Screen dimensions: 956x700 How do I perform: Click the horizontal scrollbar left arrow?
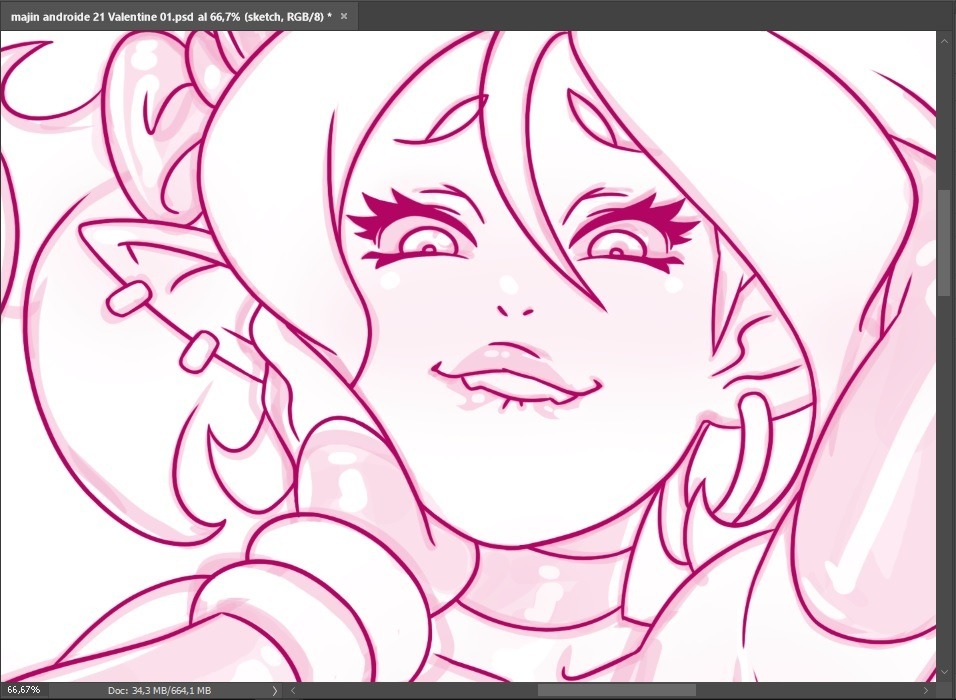(293, 690)
